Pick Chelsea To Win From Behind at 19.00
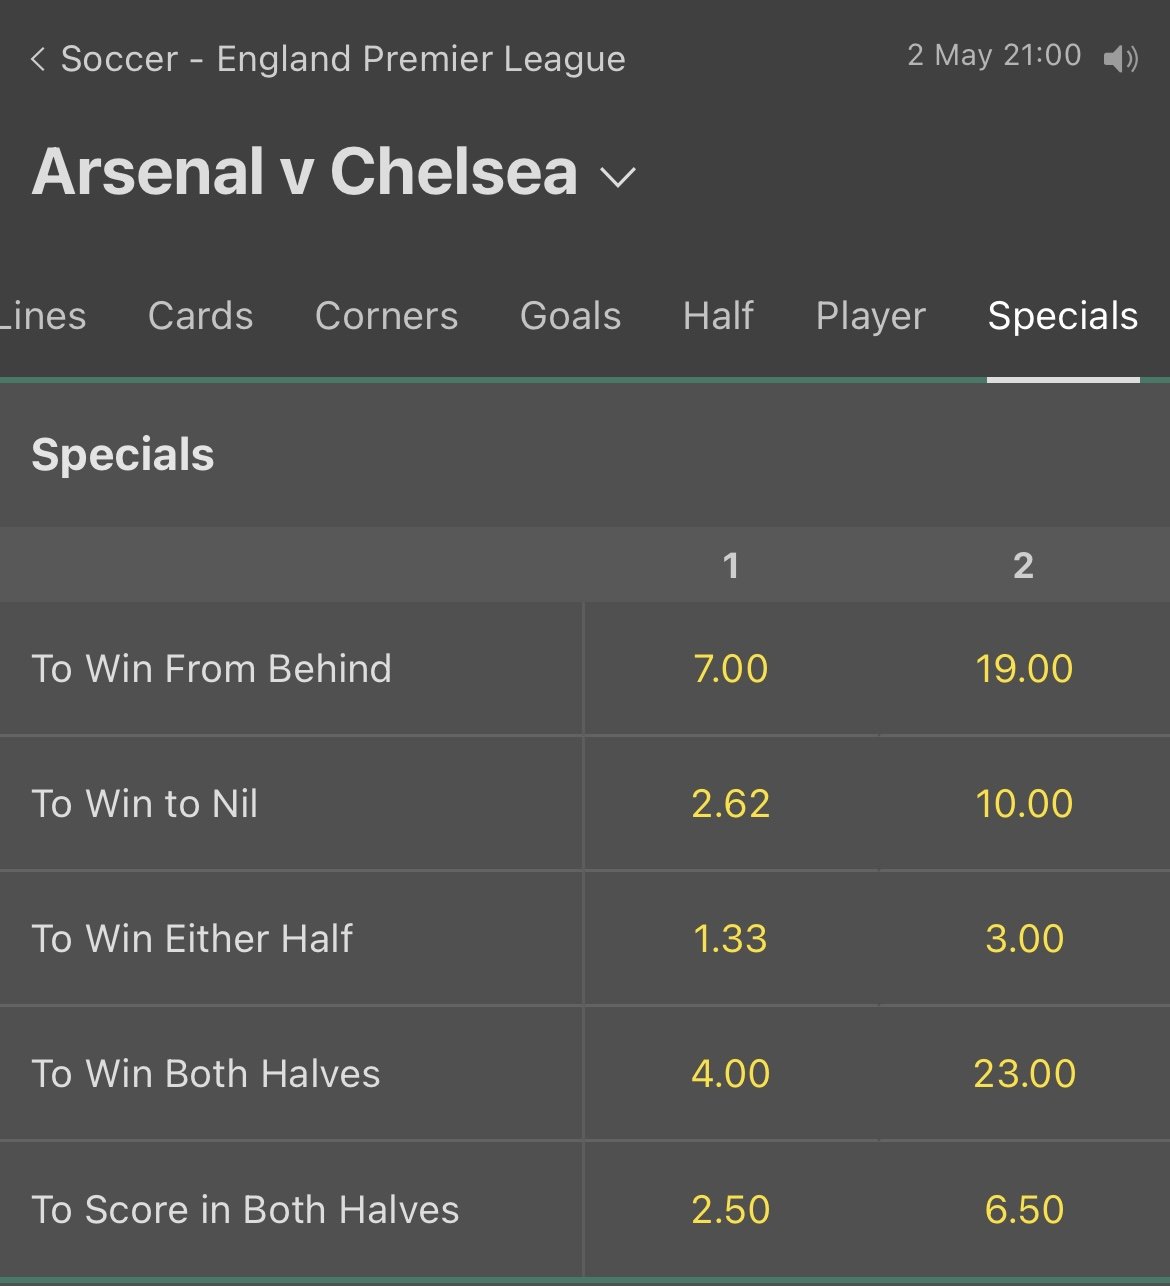Screen dimensions: 1170x1286 coord(1024,668)
